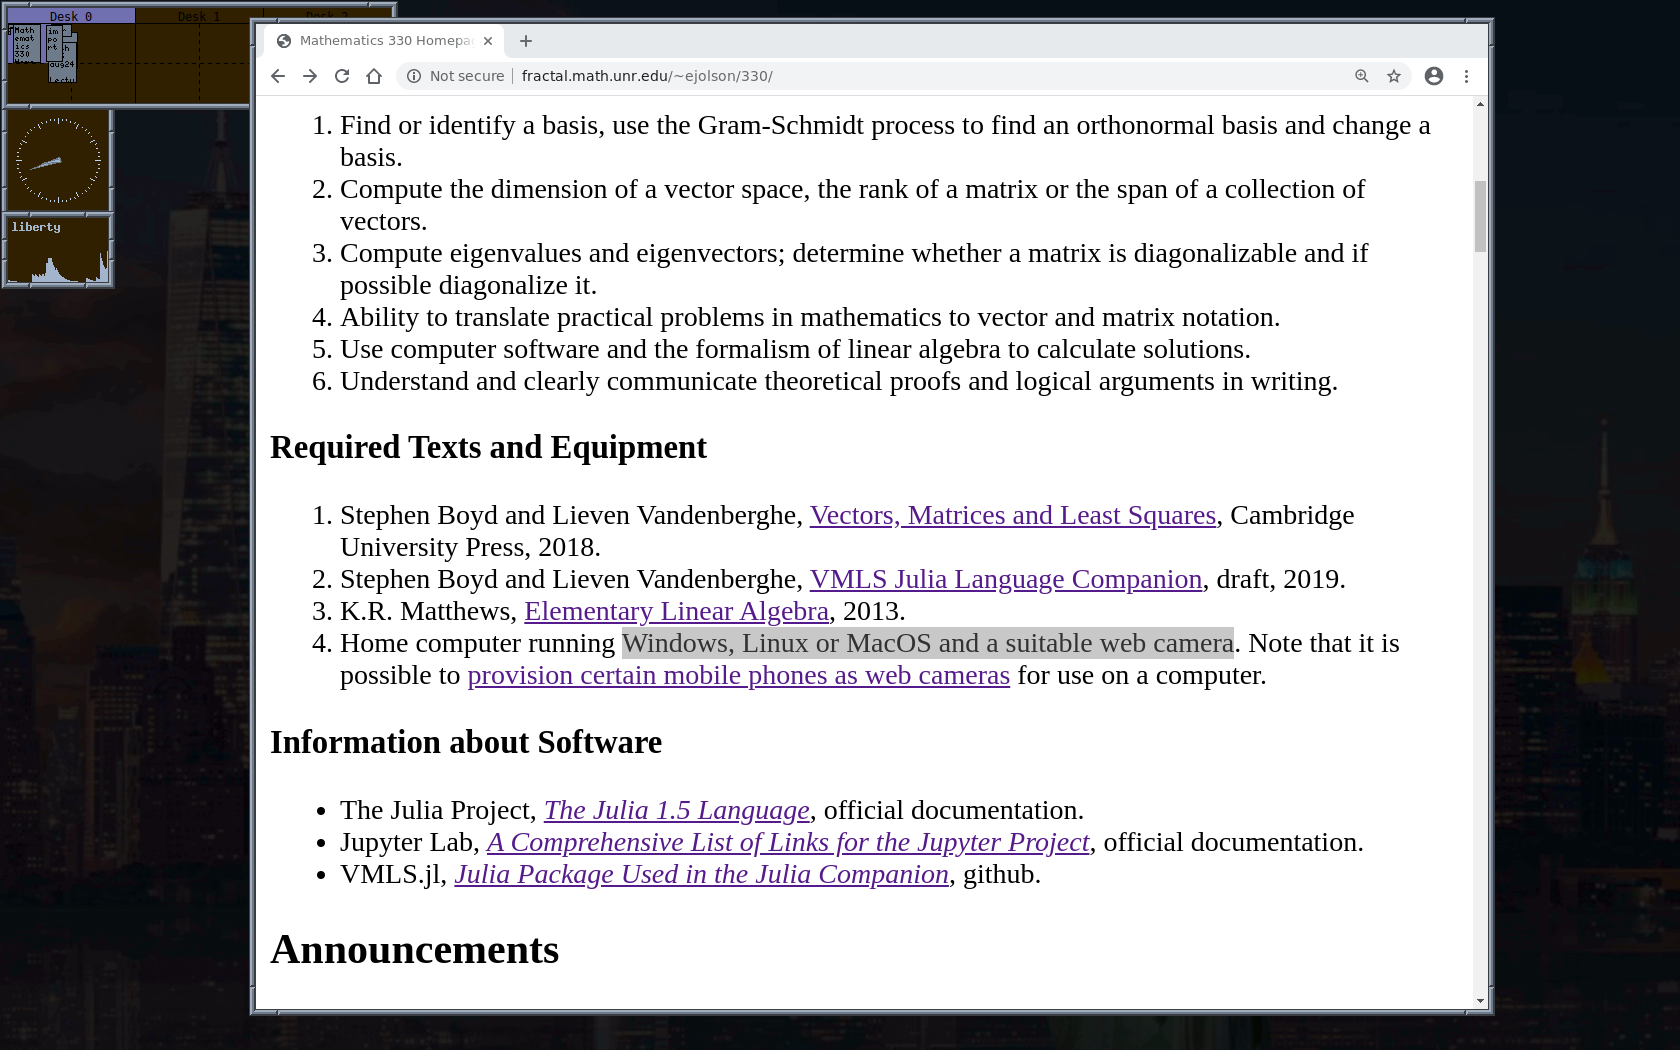The image size is (1680, 1050).
Task: Click the browser Back arrow
Action: click(x=278, y=76)
